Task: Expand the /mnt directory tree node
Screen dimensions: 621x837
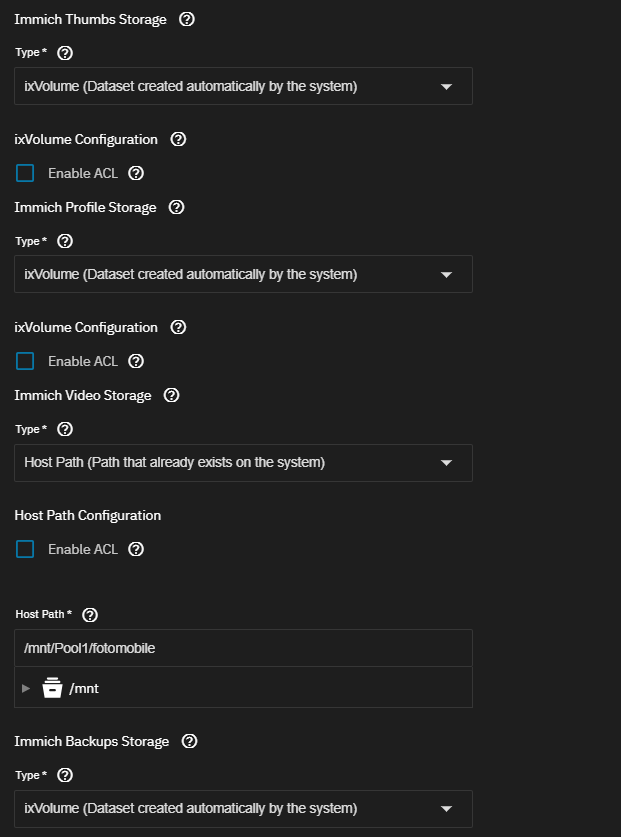Action: (x=26, y=688)
